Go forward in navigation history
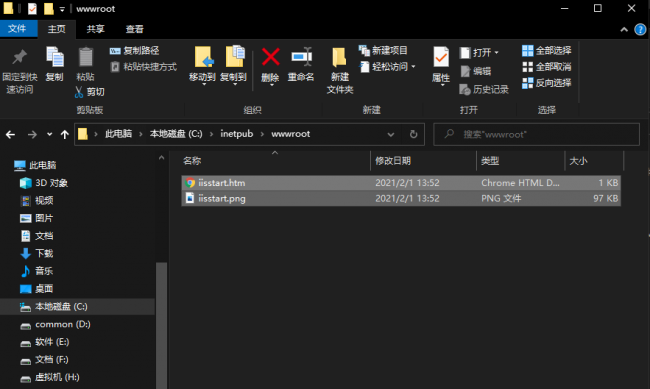Image resolution: width=650 pixels, height=389 pixels. [x=32, y=134]
